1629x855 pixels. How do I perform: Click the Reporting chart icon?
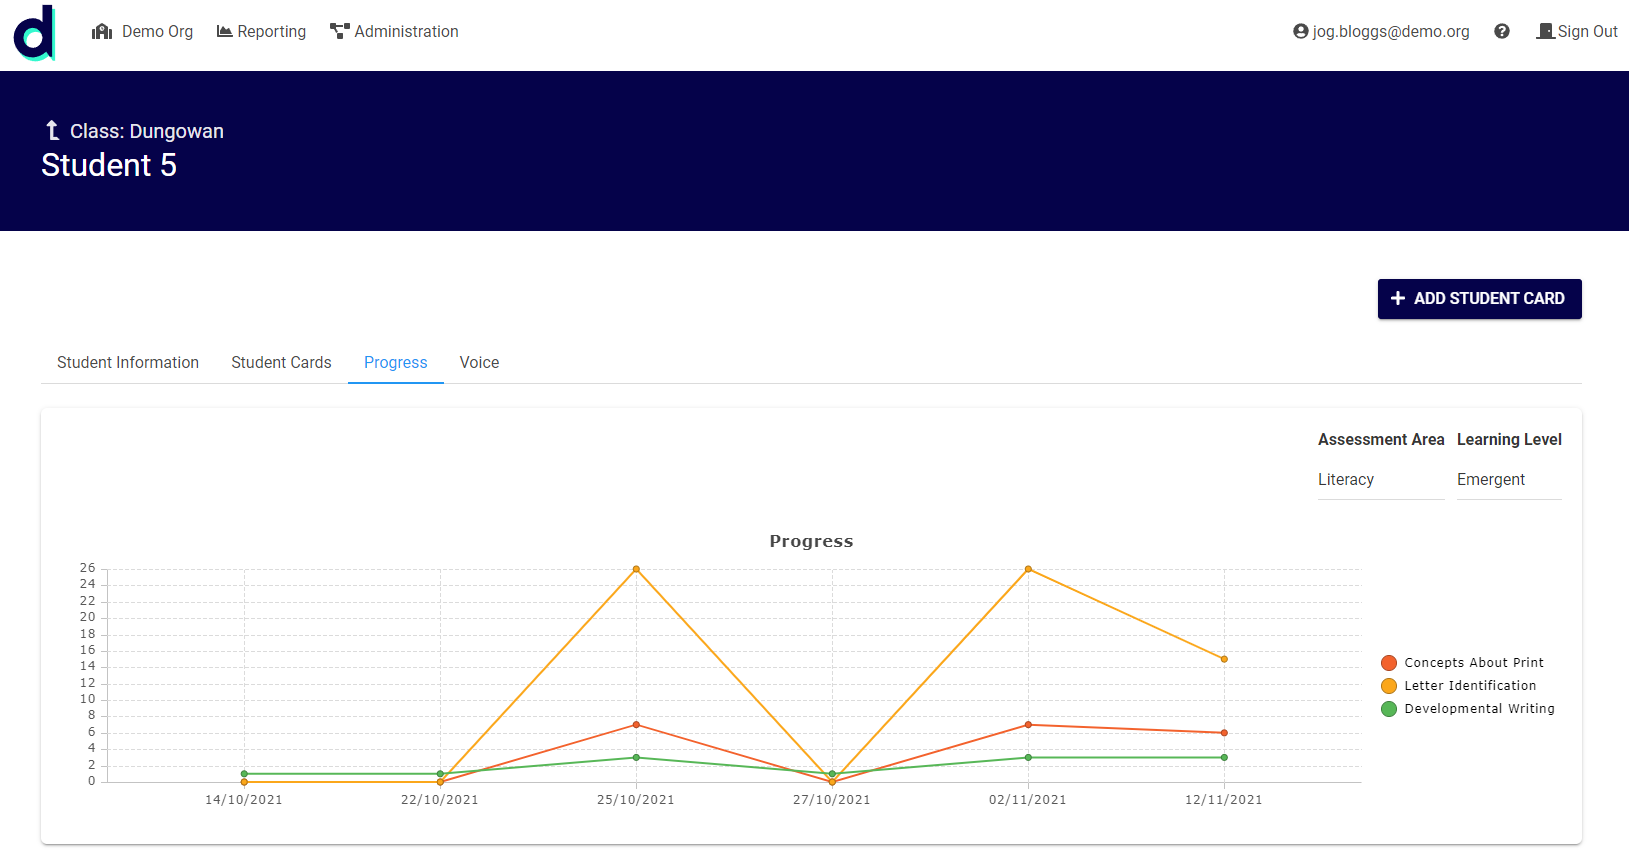point(225,32)
